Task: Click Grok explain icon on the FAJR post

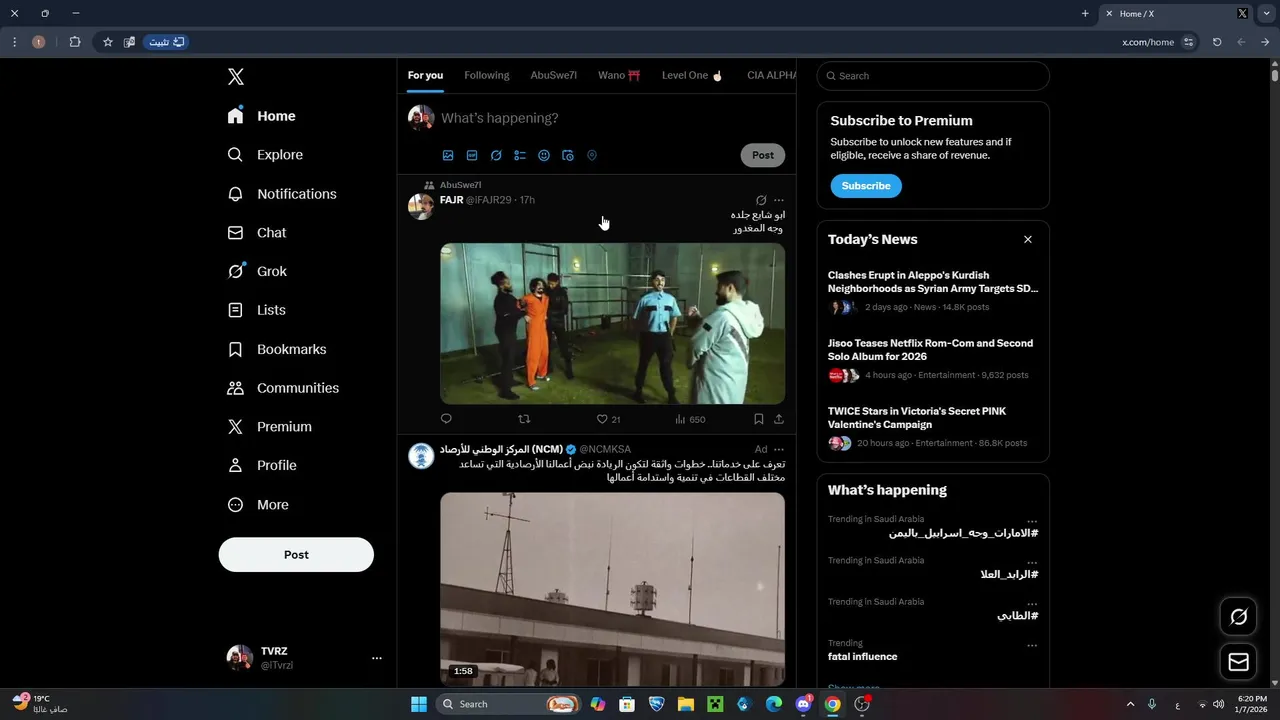Action: coord(761,200)
